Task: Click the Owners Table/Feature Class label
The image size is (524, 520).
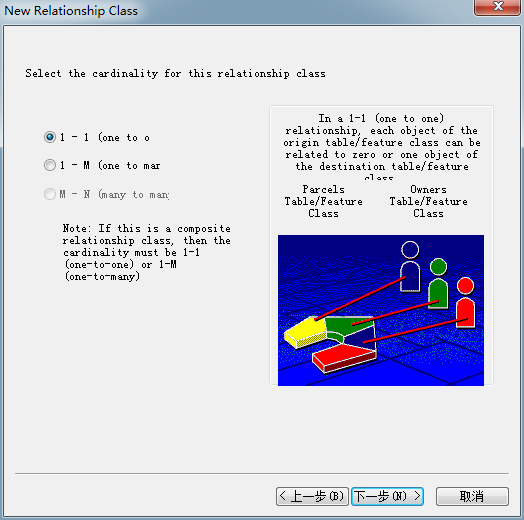Action: [x=428, y=201]
